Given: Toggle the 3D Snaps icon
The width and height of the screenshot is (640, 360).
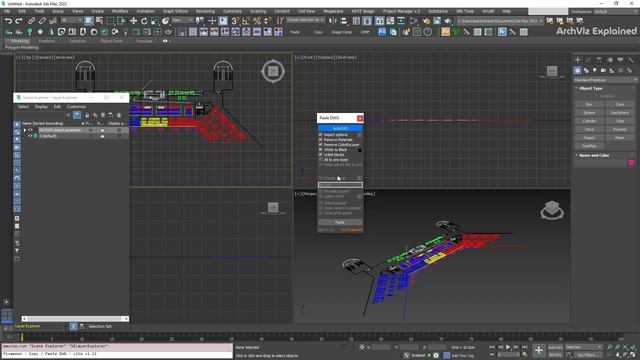Looking at the screenshot, I should (236, 21).
